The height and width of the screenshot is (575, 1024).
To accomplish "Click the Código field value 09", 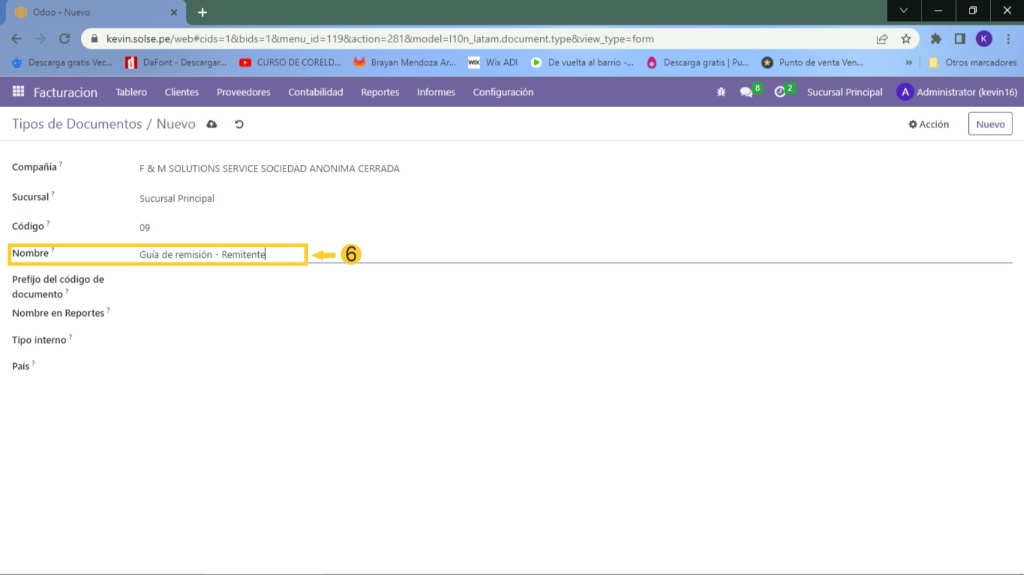I will (145, 227).
